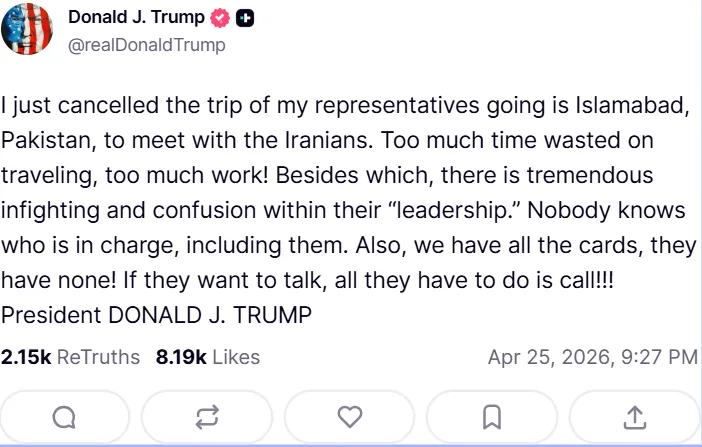The image size is (702, 447).
Task: View the 8.19k Likes list
Action: point(207,357)
